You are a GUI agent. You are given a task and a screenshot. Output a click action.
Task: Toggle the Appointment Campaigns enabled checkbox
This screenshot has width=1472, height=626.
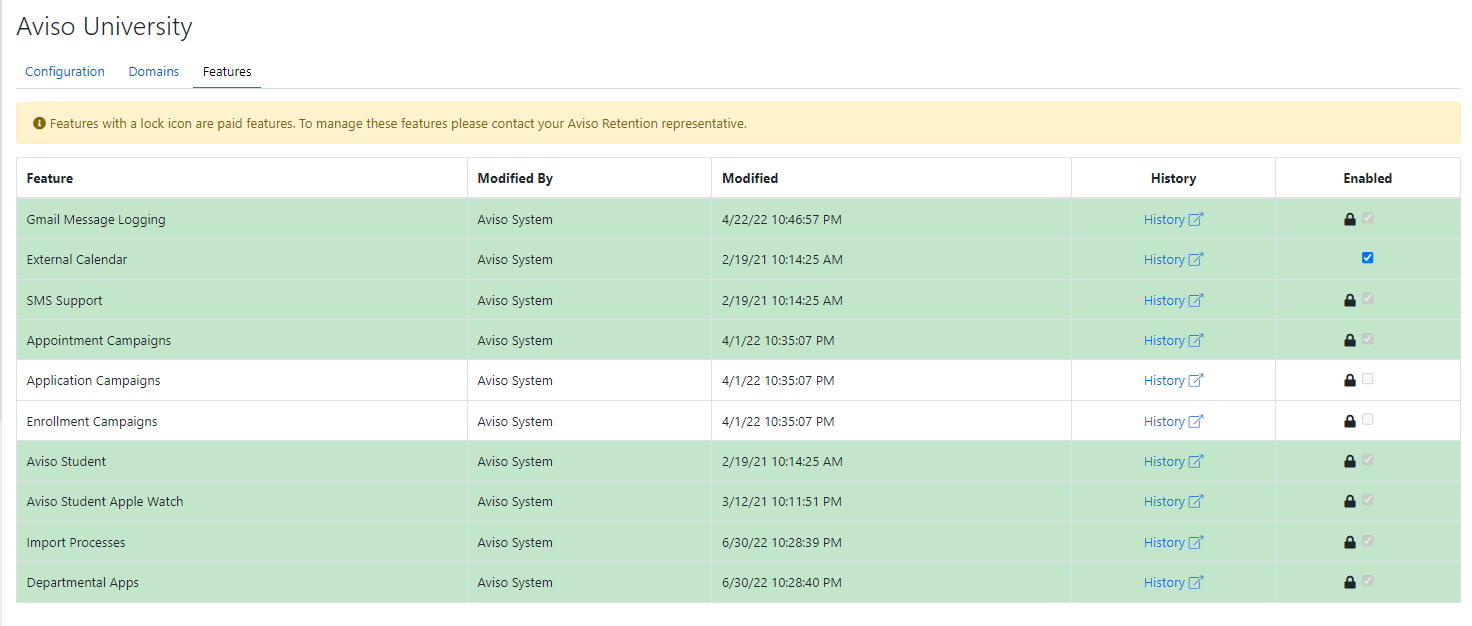pyautogui.click(x=1367, y=339)
